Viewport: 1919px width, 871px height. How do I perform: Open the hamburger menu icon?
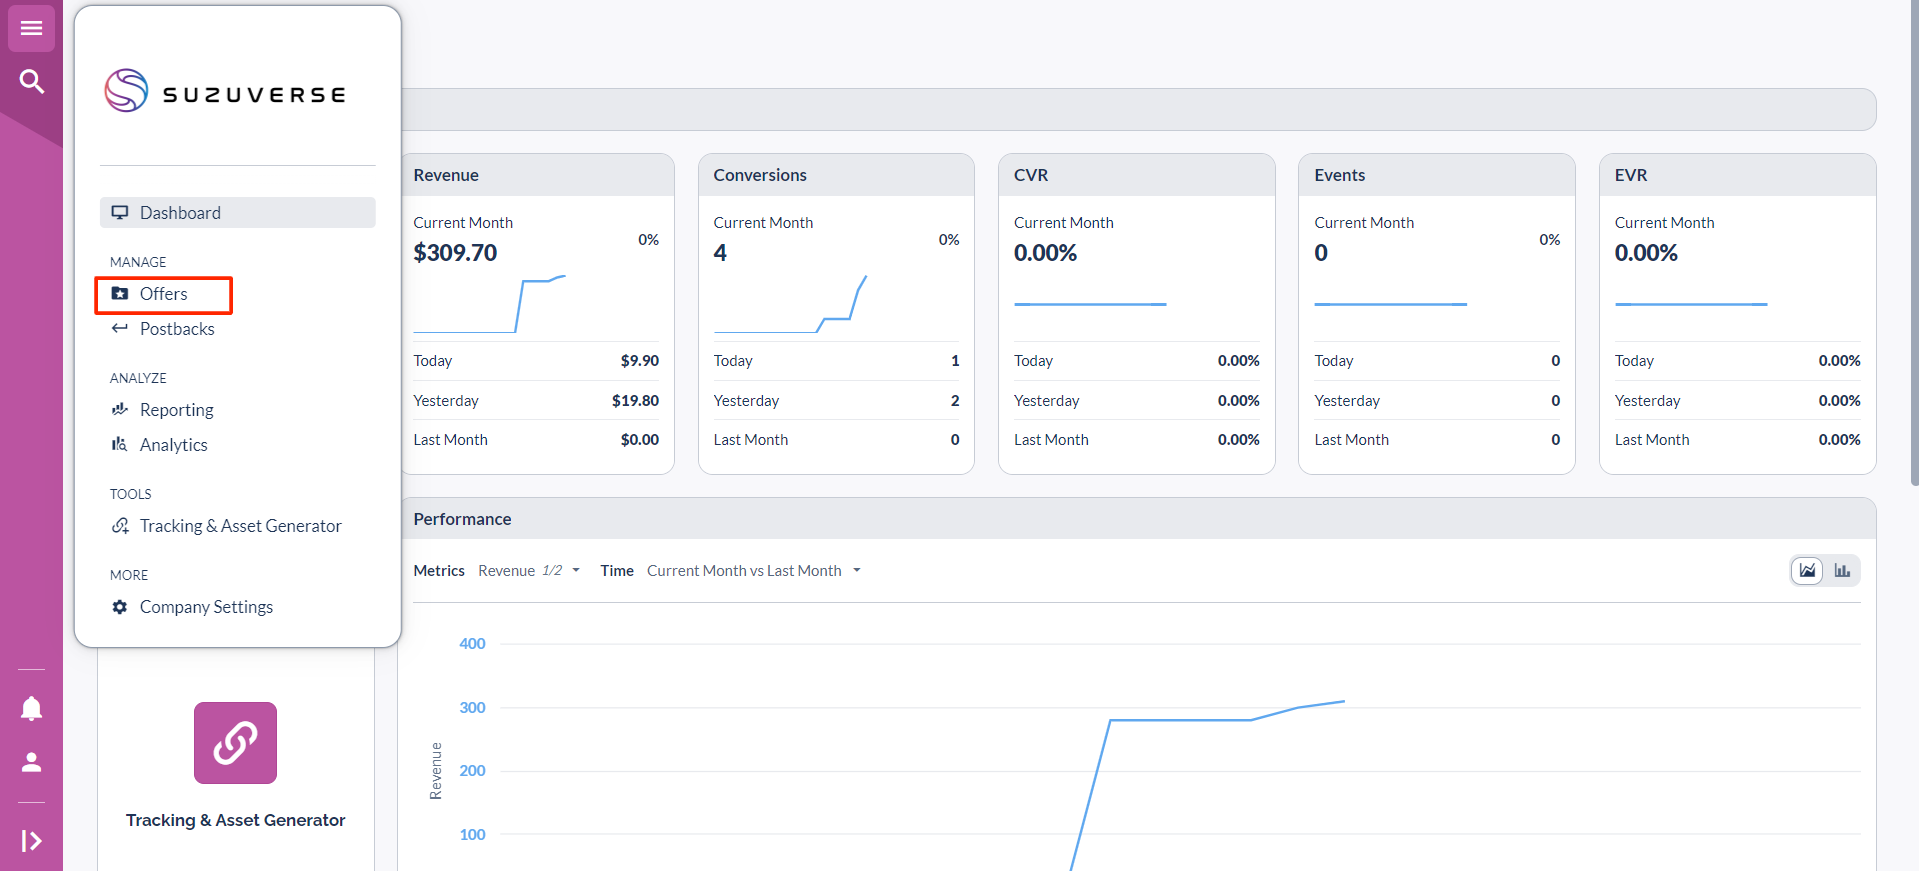click(31, 28)
